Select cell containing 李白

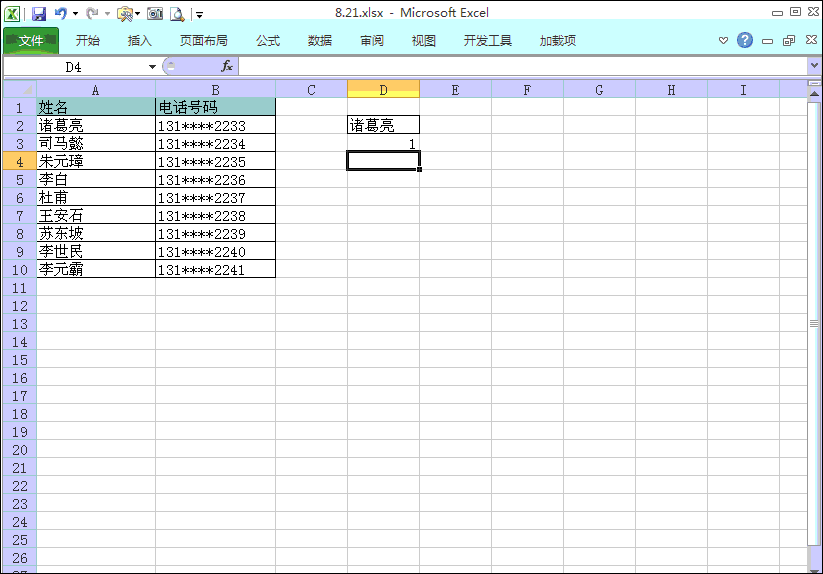pos(96,179)
